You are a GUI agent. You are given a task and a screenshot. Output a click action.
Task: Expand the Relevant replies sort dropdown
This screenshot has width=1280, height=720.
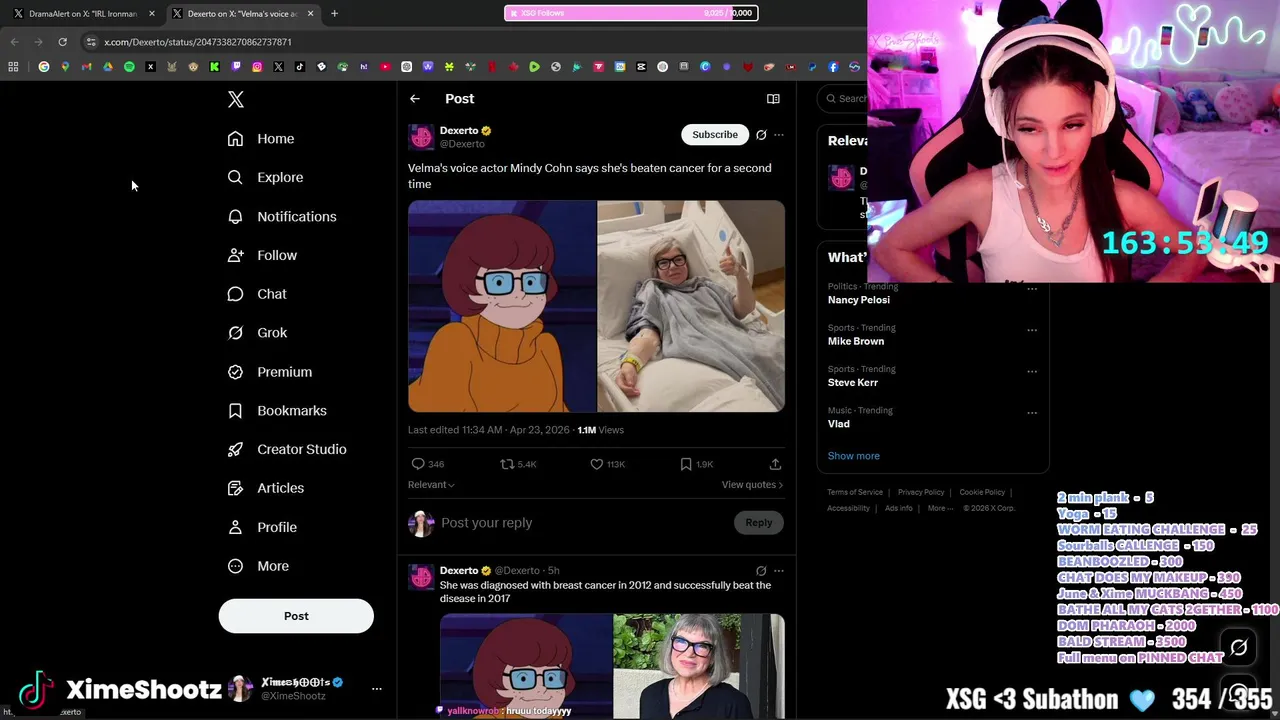431,485
